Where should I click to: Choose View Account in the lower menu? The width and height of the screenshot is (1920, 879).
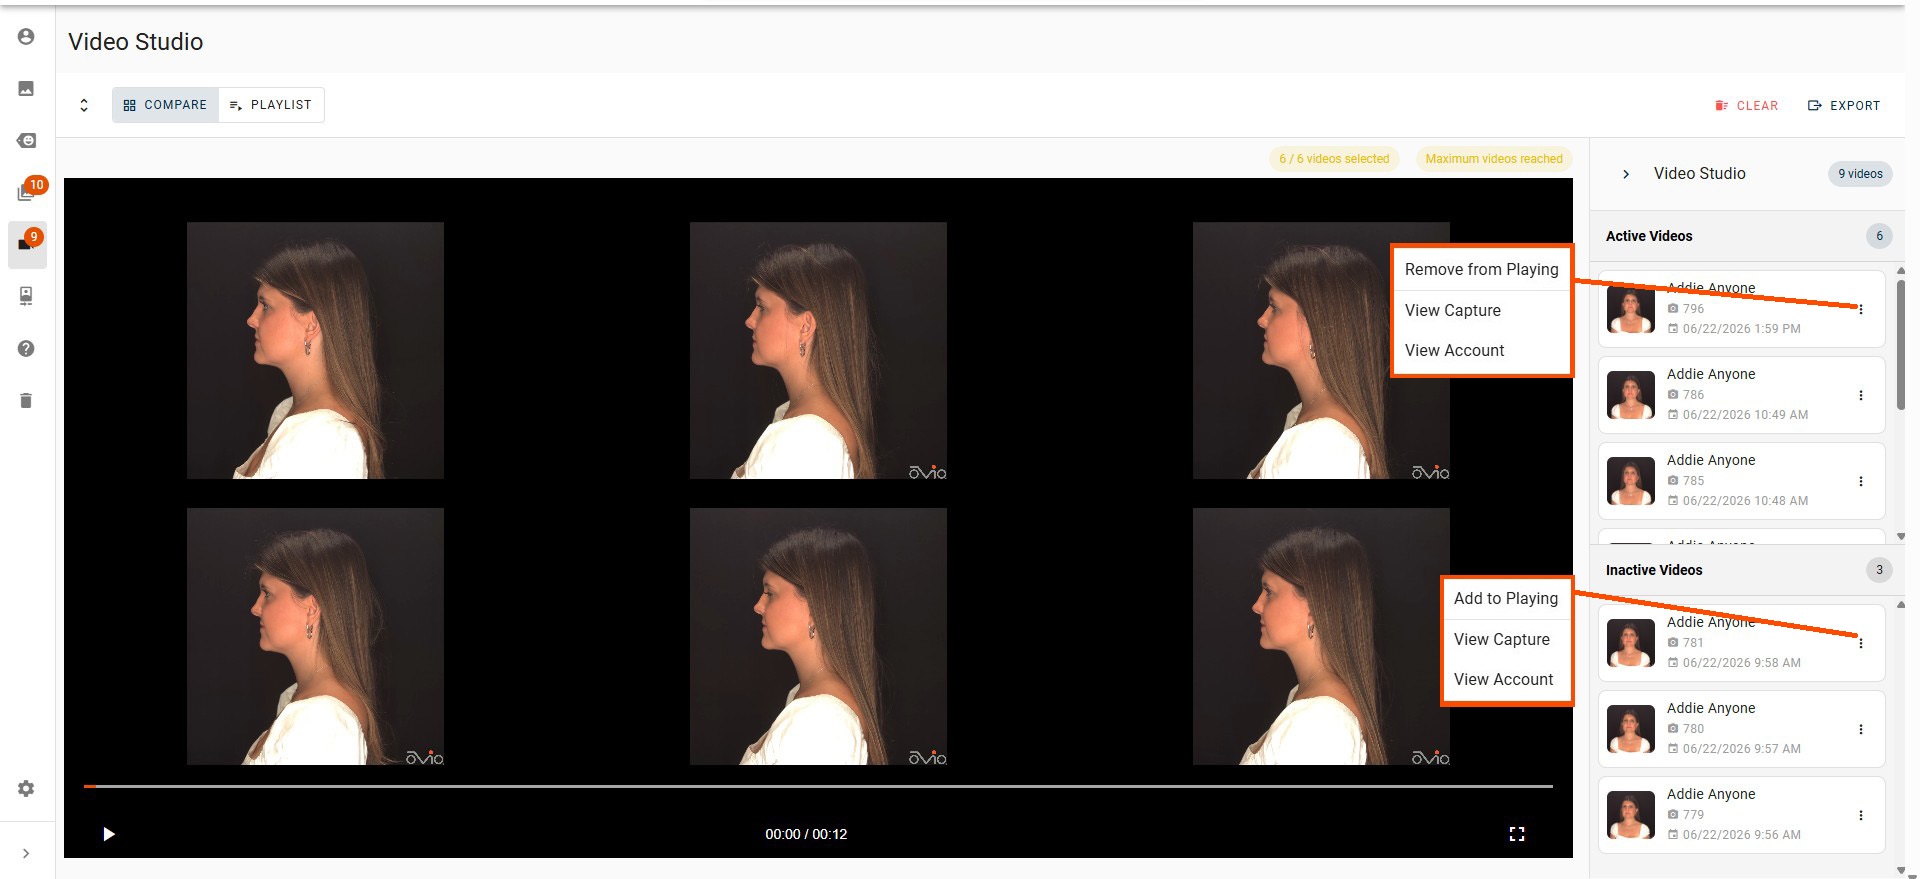1506,679
